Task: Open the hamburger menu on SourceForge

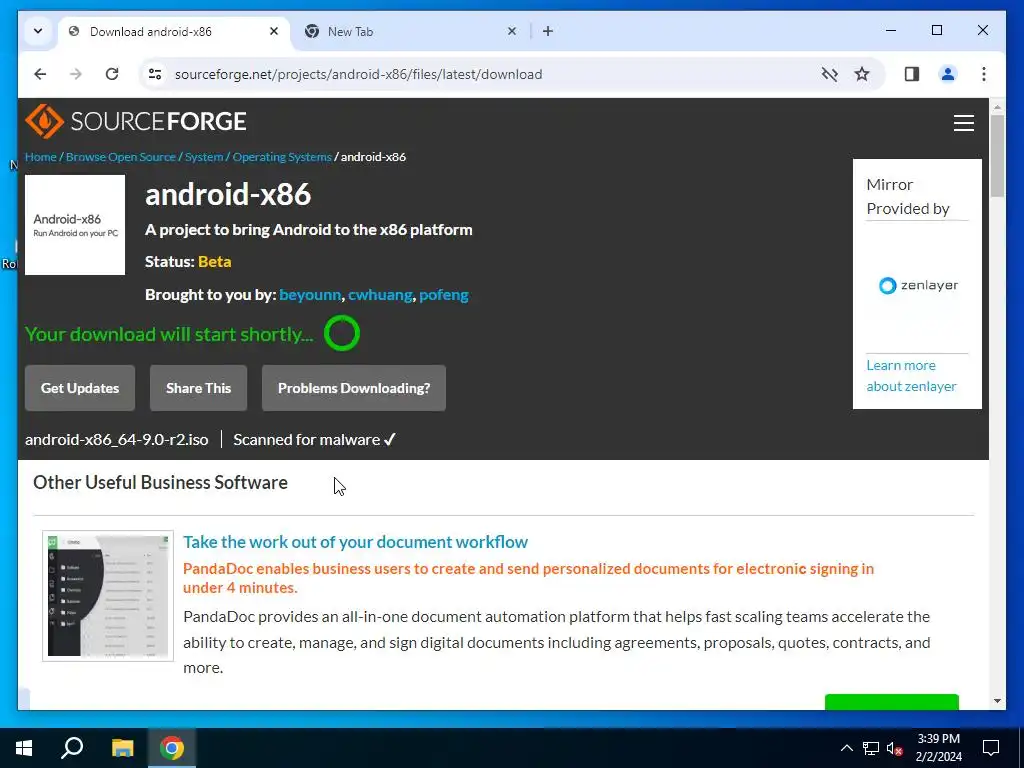Action: pos(963,123)
